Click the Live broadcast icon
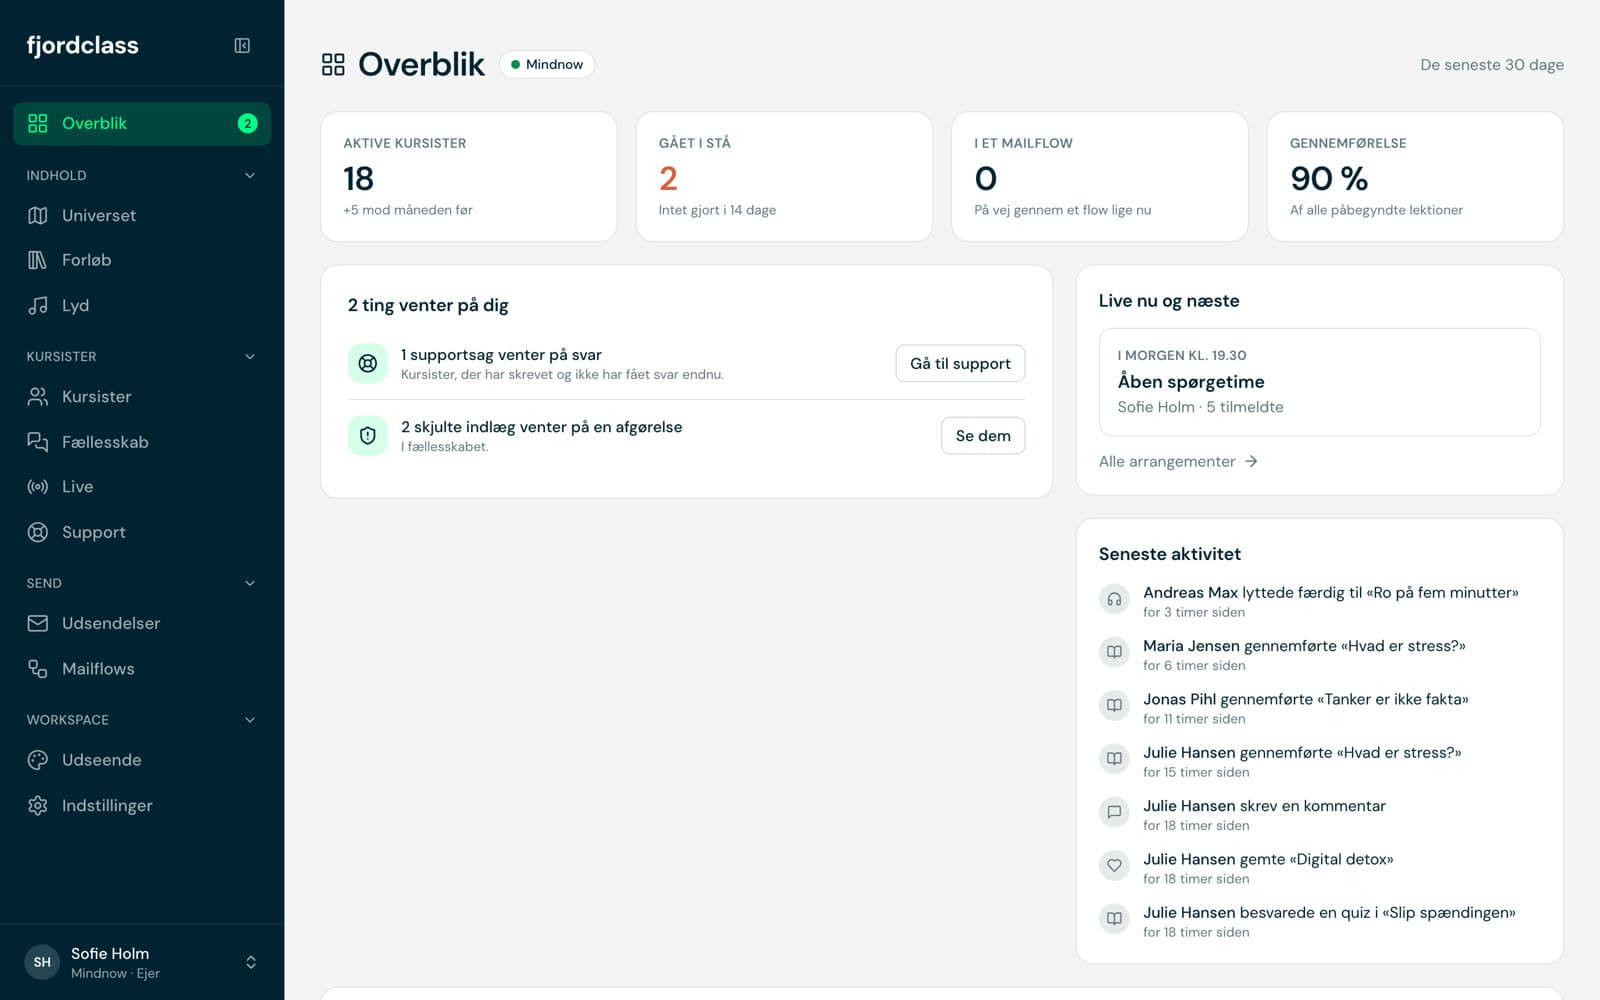This screenshot has width=1600, height=1000. click(x=38, y=487)
